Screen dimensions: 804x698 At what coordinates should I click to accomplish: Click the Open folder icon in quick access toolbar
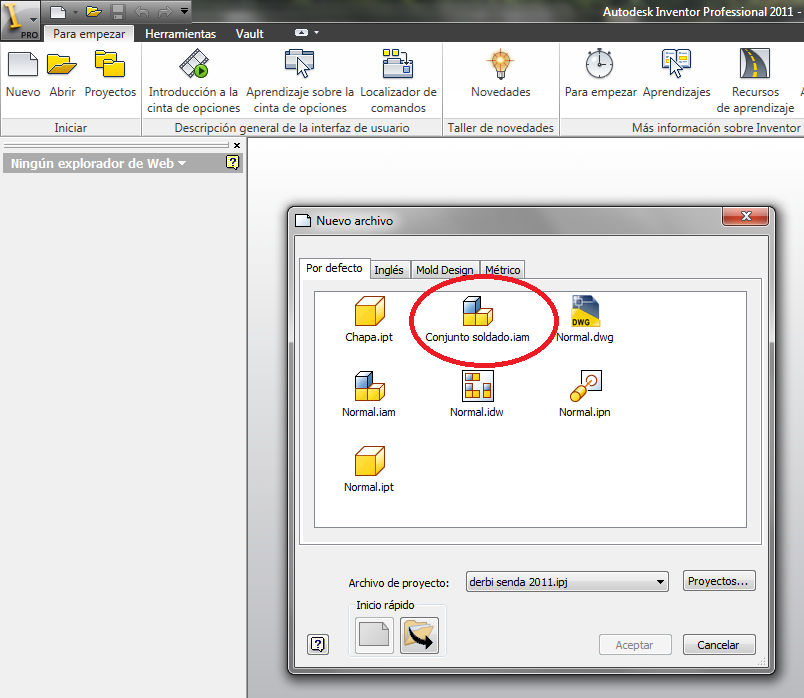(x=93, y=11)
